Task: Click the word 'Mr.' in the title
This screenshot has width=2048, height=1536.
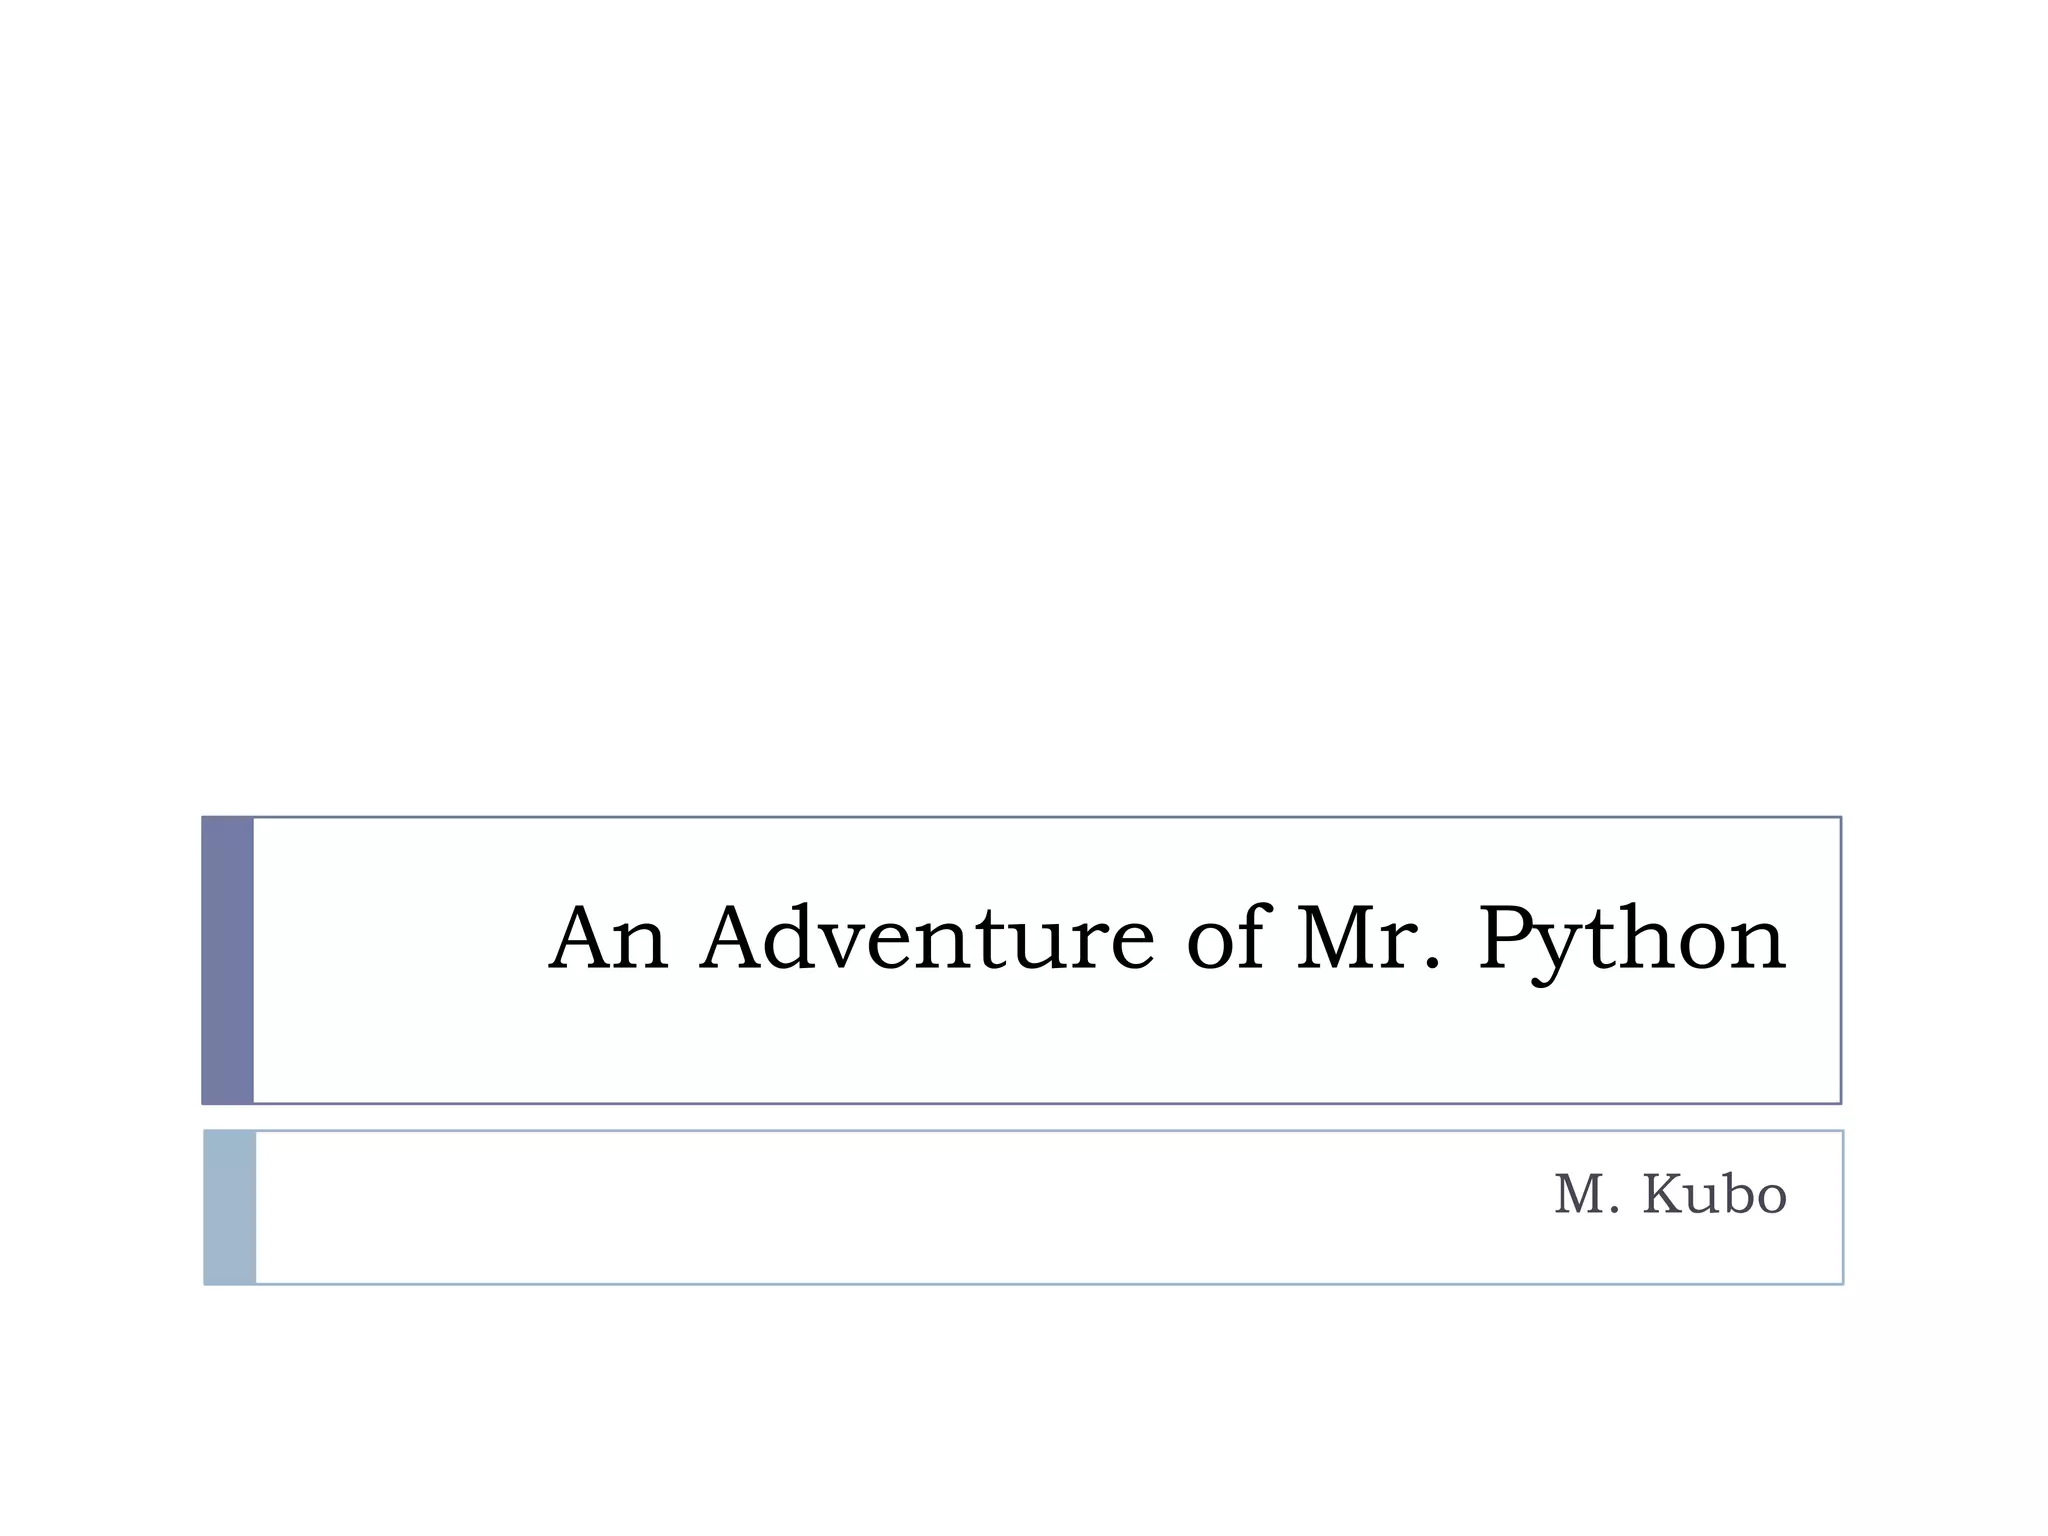Action: 1368,939
